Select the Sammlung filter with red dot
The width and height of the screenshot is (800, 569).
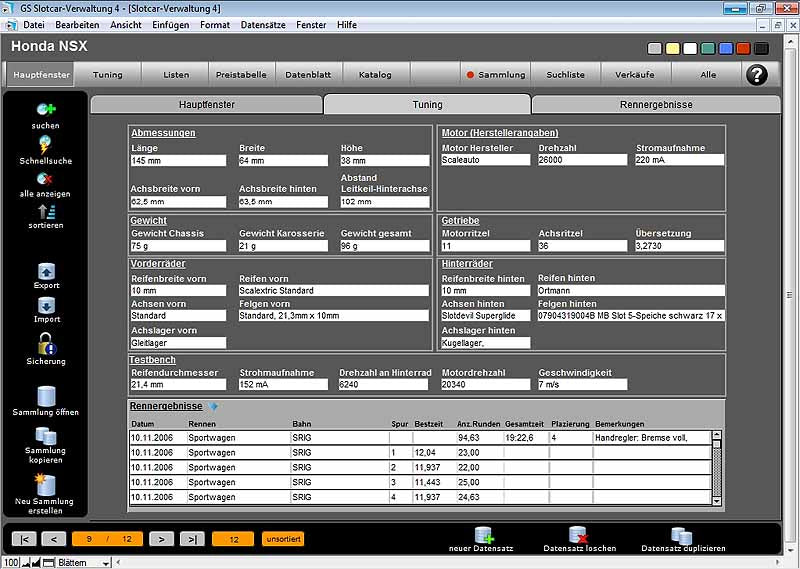[495, 75]
